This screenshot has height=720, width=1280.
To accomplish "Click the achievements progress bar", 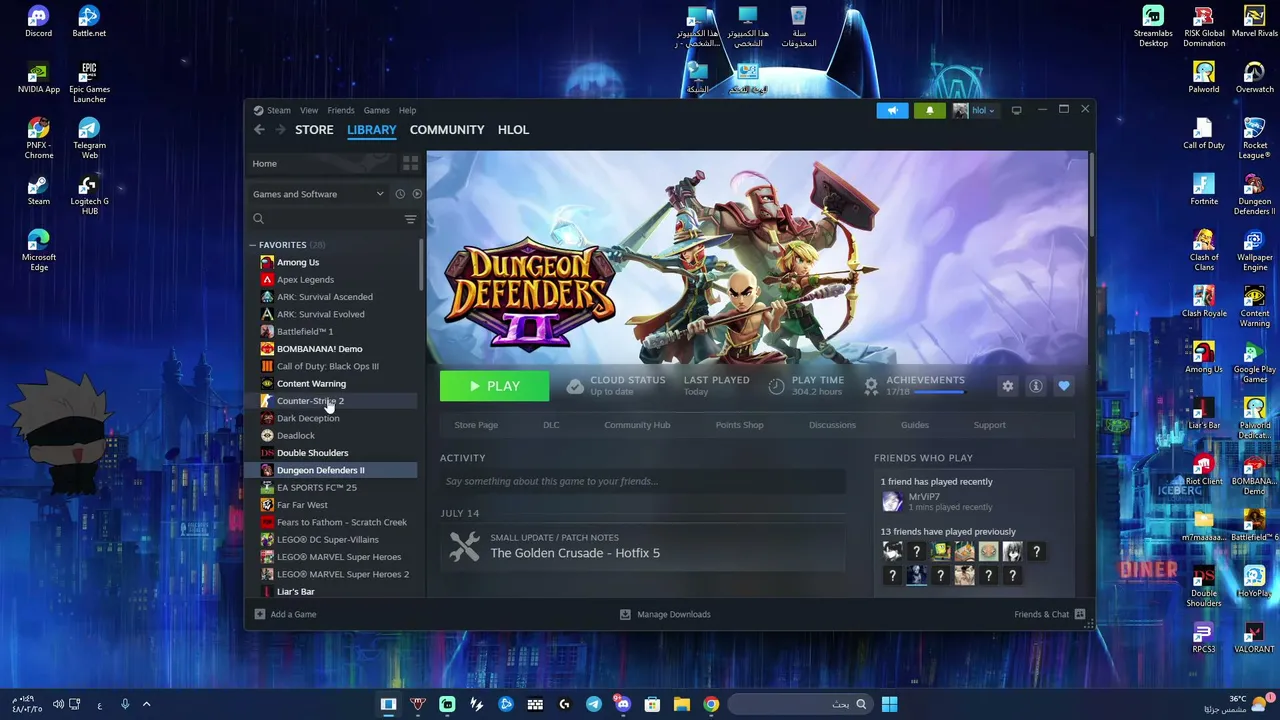I will coord(939,392).
